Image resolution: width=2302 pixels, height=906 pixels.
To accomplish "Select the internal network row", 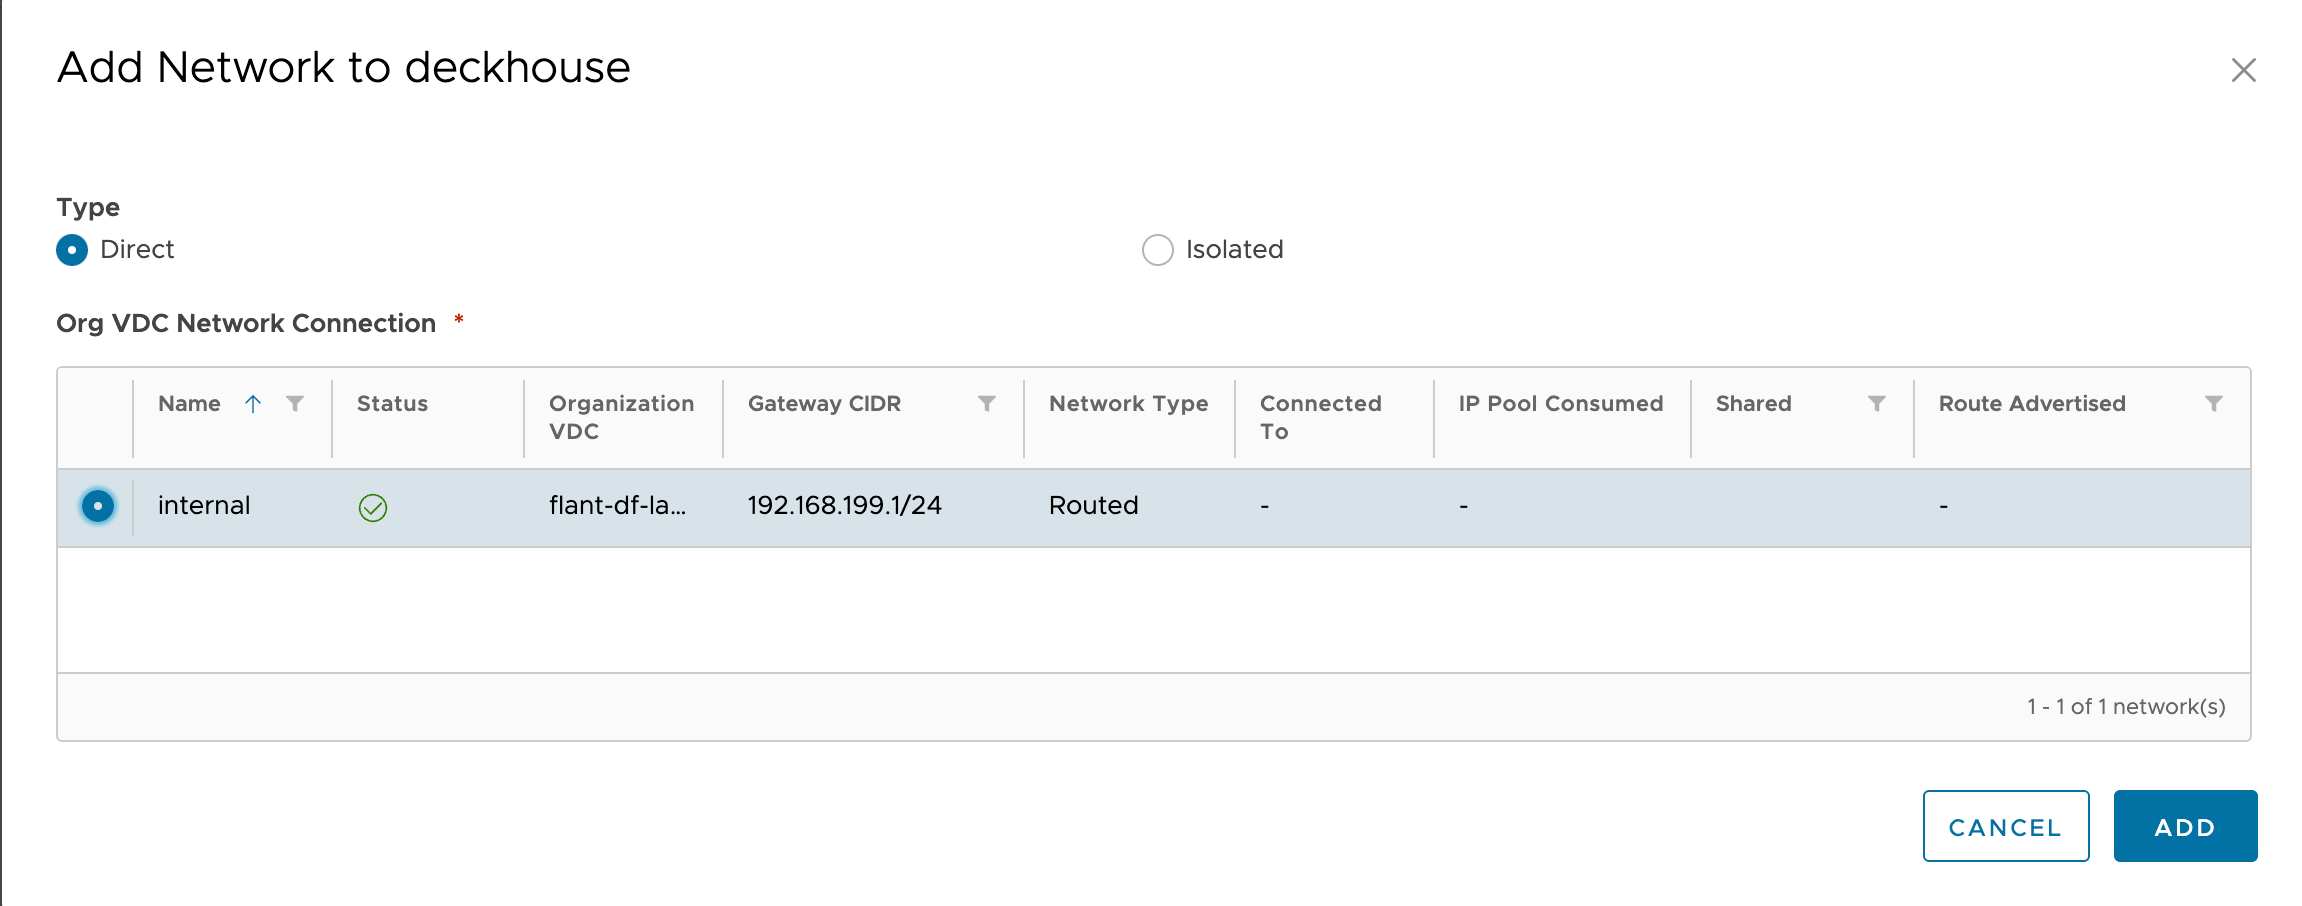I will click(700, 507).
